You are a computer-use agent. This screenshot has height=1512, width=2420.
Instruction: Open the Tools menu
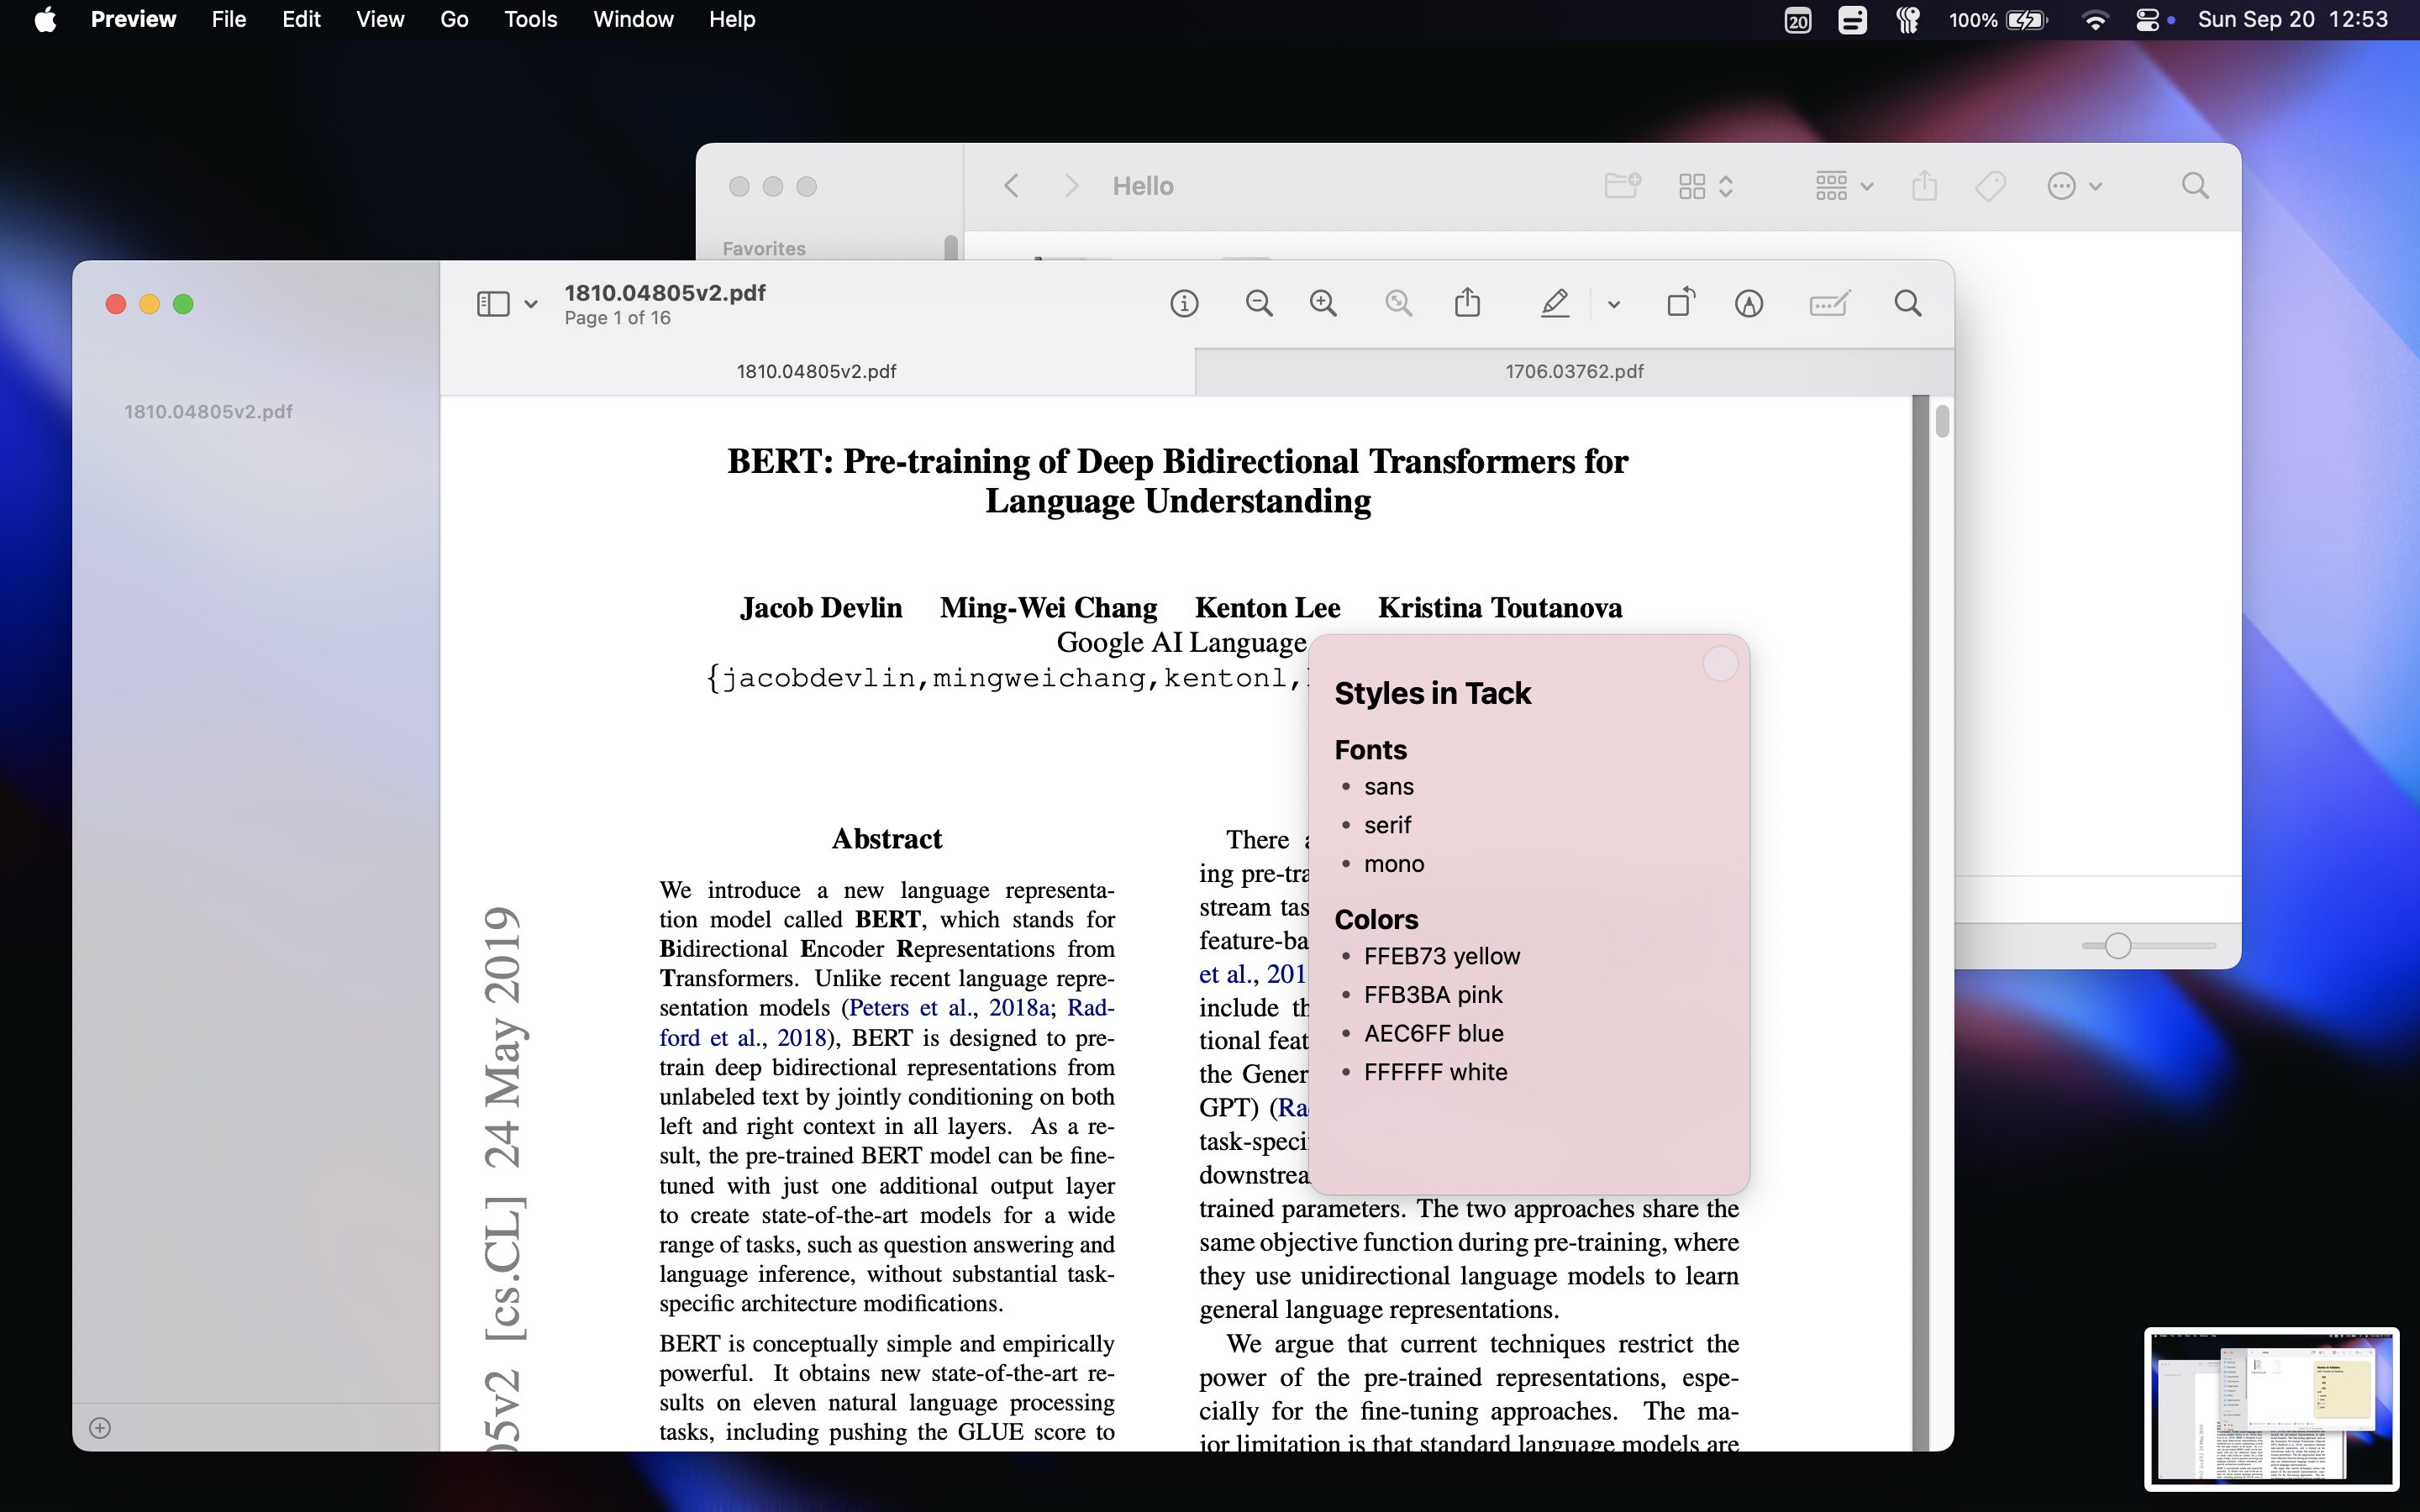530,20
